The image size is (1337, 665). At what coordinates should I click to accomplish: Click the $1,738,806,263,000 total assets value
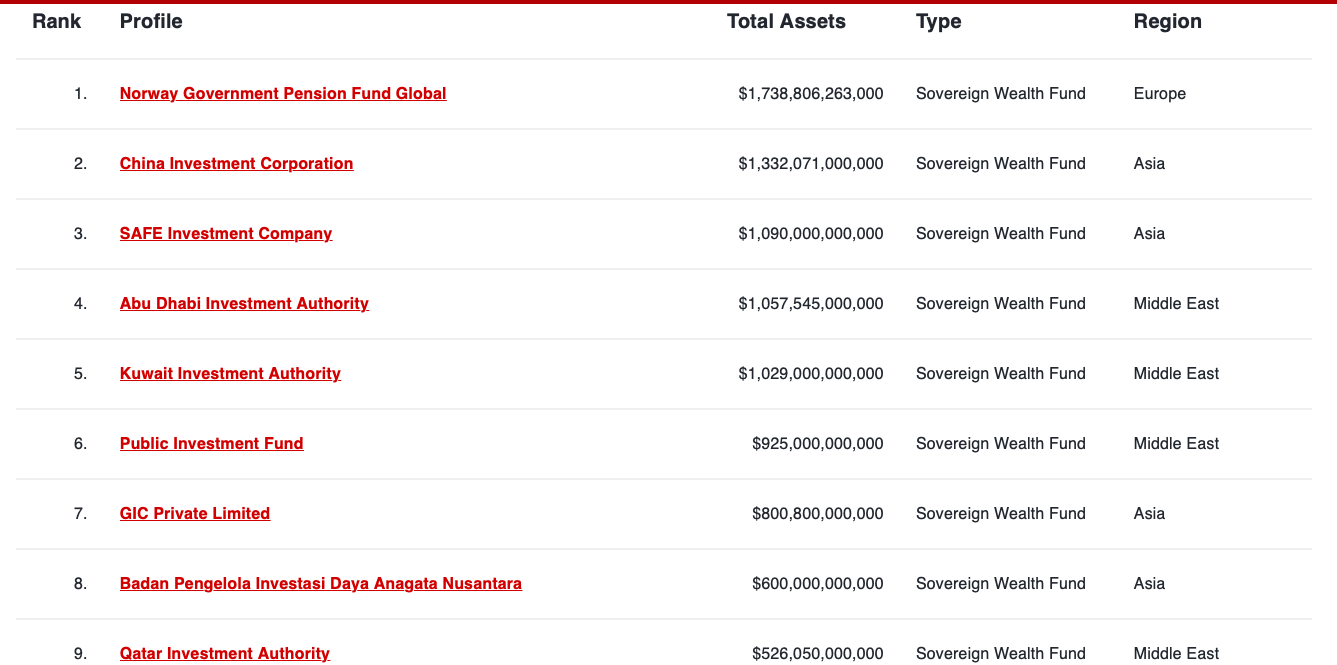tap(810, 93)
